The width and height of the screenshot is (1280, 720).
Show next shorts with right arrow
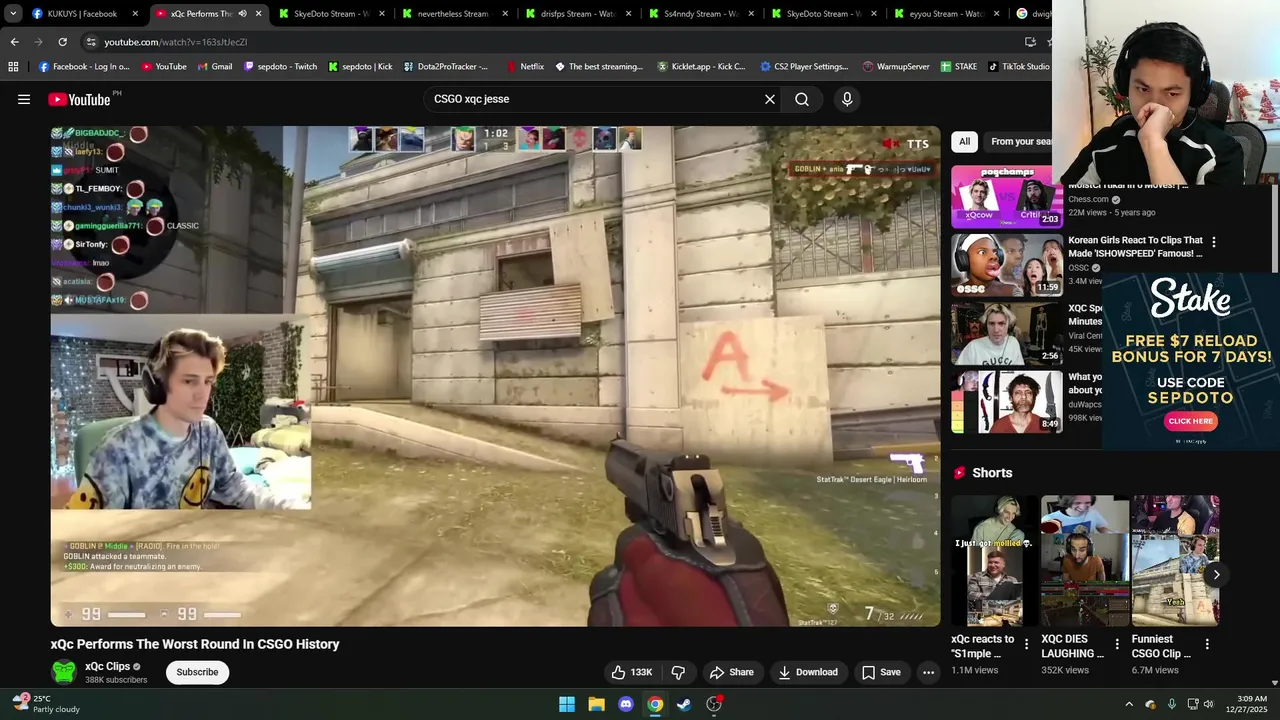1216,574
